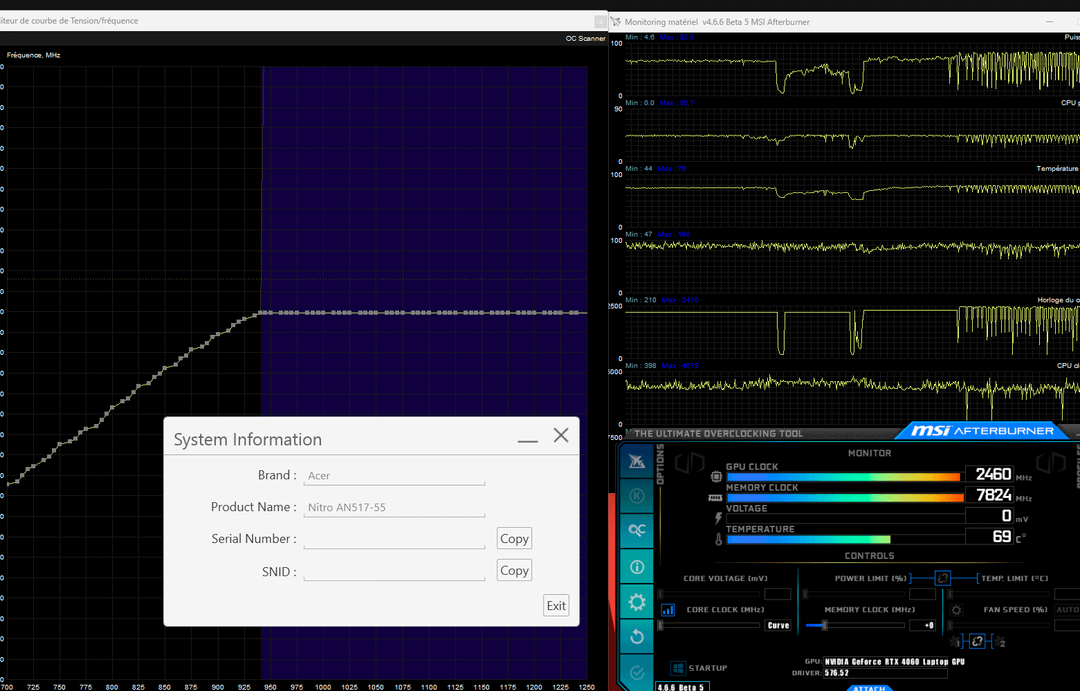The width and height of the screenshot is (1080, 691).
Task: Toggle Windows STARTUP icon in Afterburner
Action: (x=678, y=668)
